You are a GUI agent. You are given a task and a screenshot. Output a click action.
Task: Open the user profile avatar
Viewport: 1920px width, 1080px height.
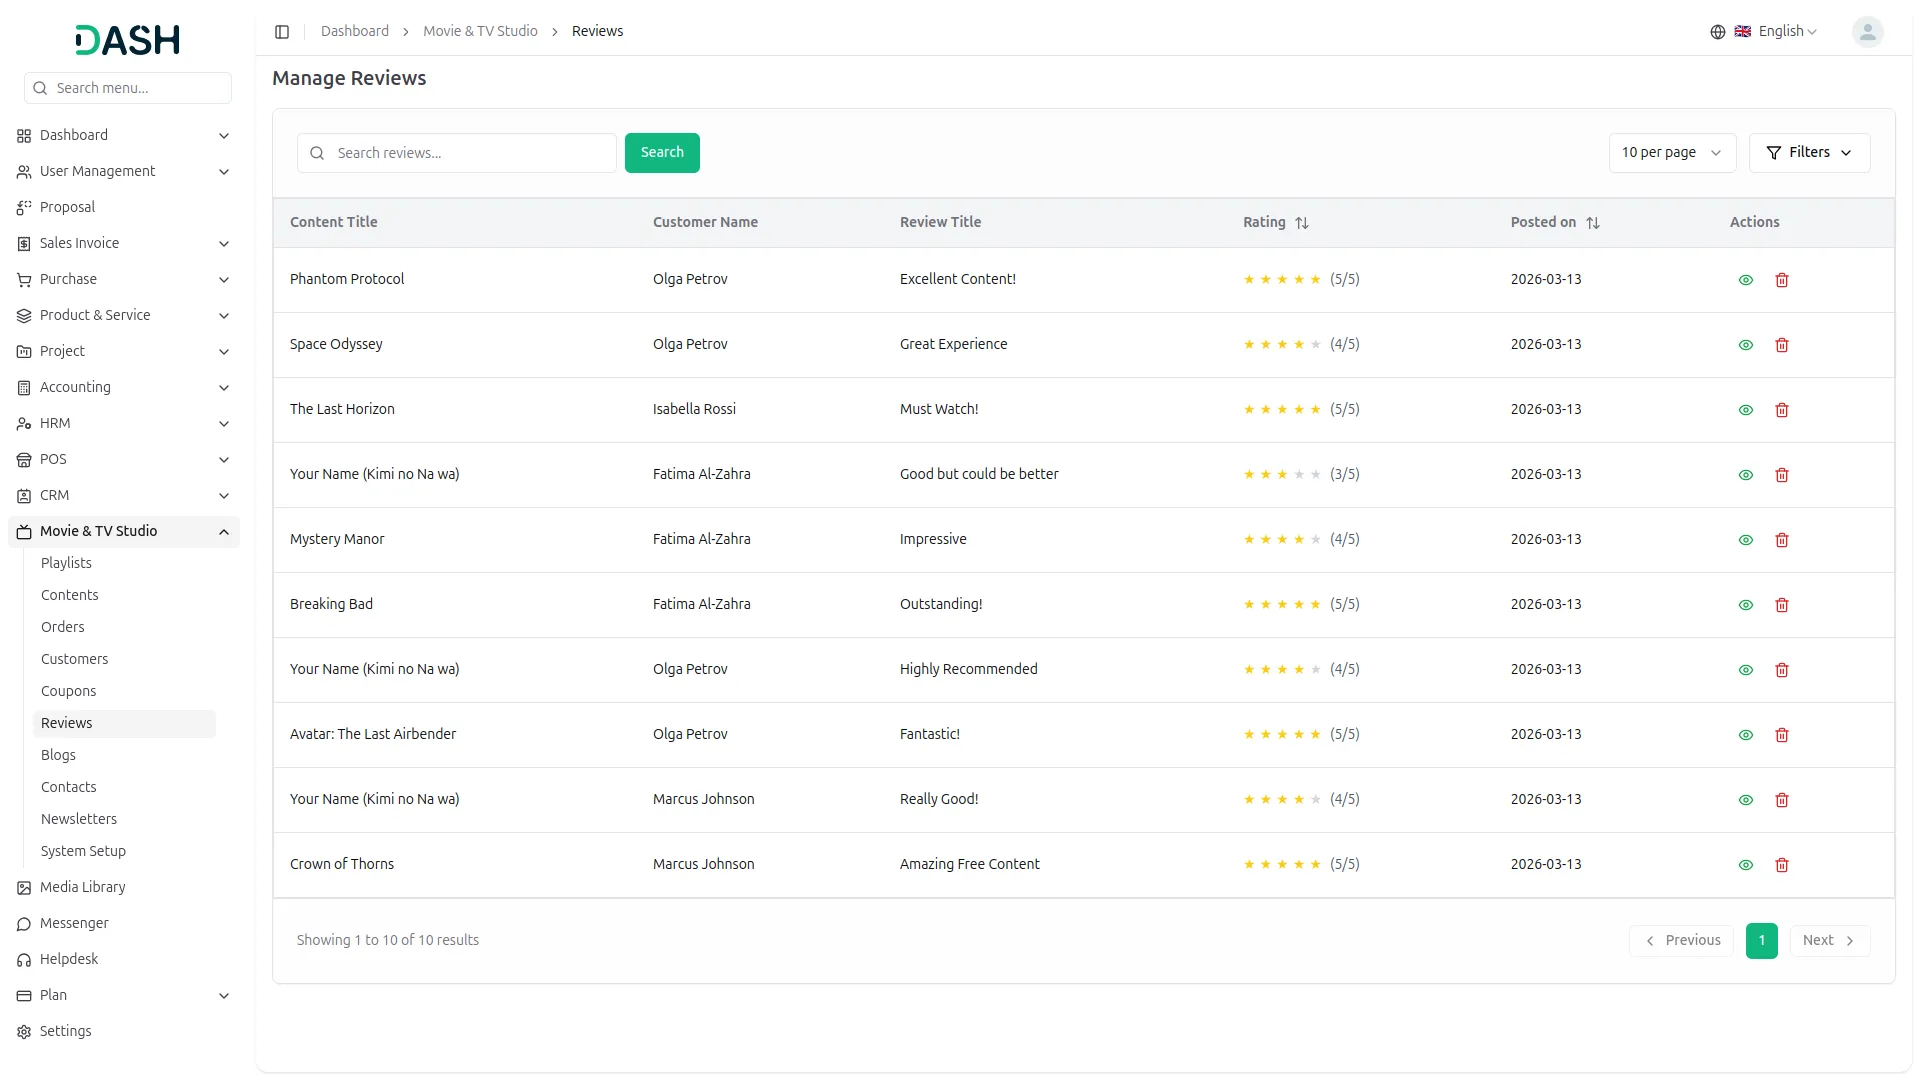pos(1866,32)
